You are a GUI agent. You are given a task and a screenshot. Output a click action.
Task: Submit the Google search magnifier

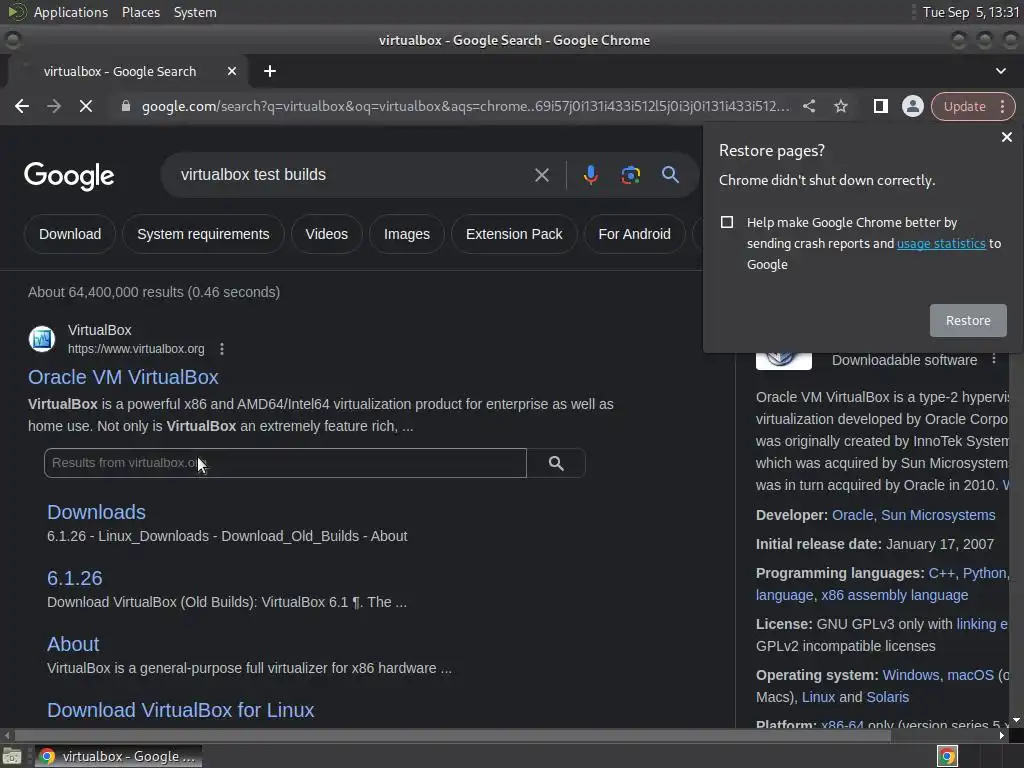click(x=670, y=174)
